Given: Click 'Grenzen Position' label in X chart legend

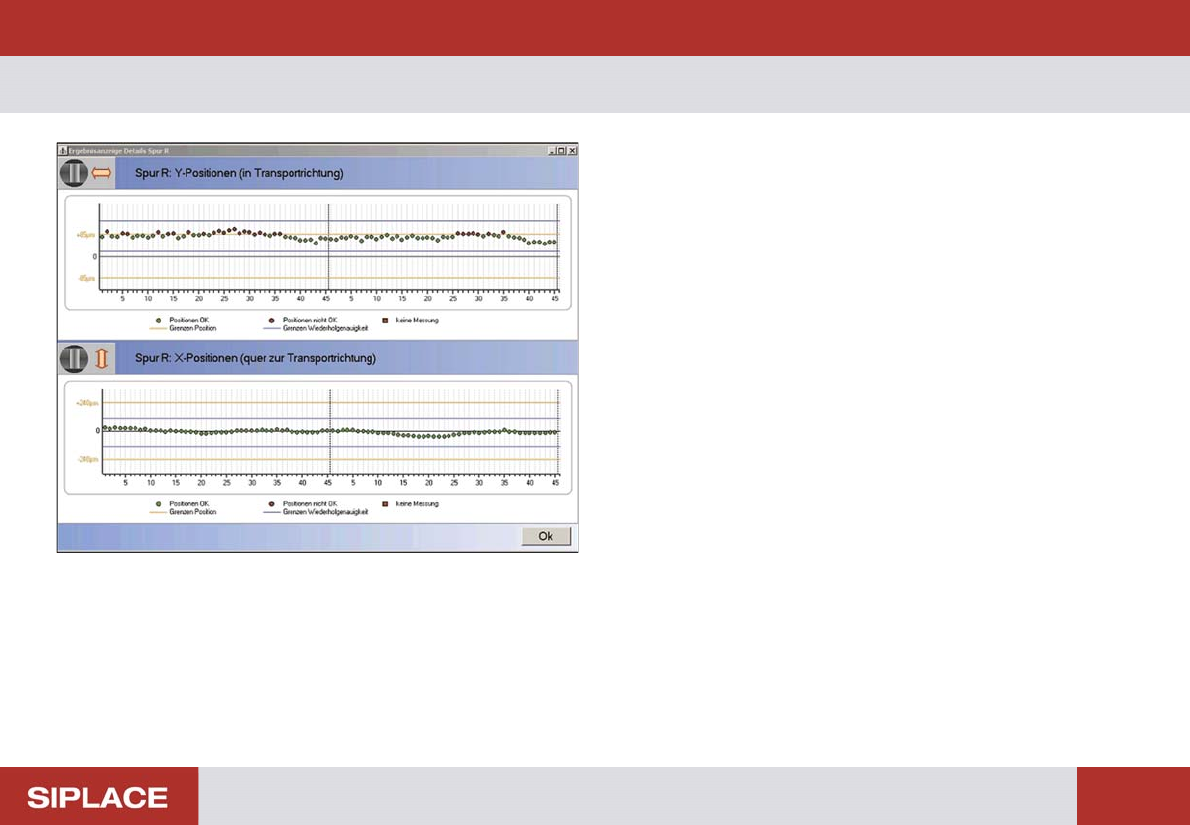Looking at the screenshot, I should [193, 512].
